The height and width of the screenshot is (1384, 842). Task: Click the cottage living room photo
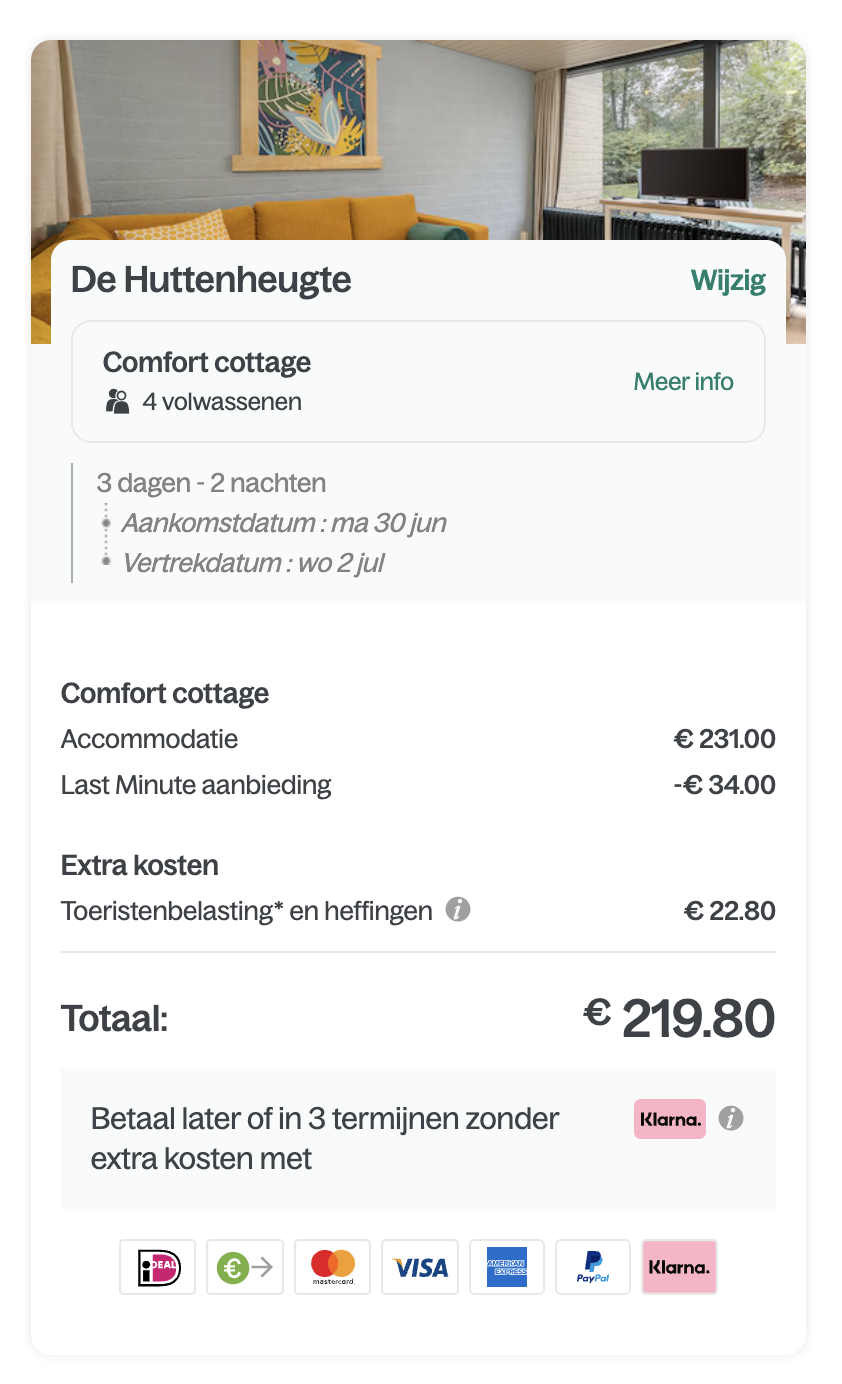[x=418, y=140]
